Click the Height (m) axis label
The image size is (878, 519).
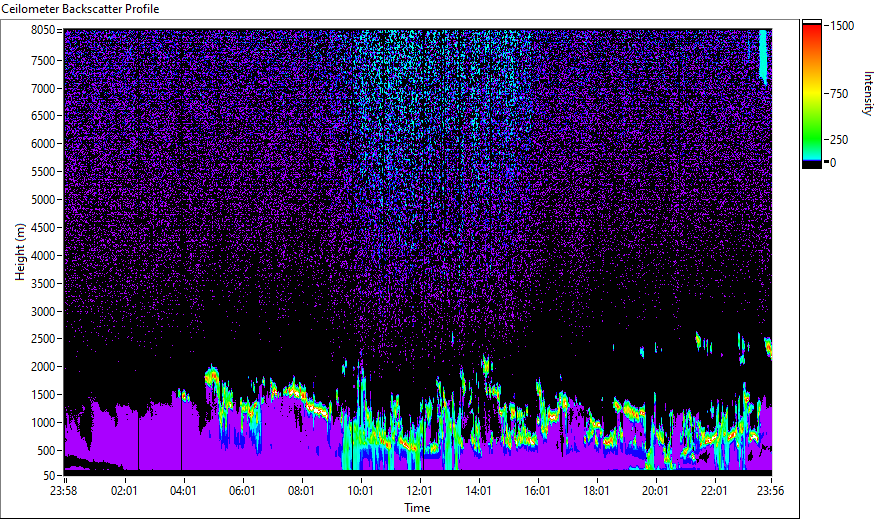pyautogui.click(x=20, y=252)
